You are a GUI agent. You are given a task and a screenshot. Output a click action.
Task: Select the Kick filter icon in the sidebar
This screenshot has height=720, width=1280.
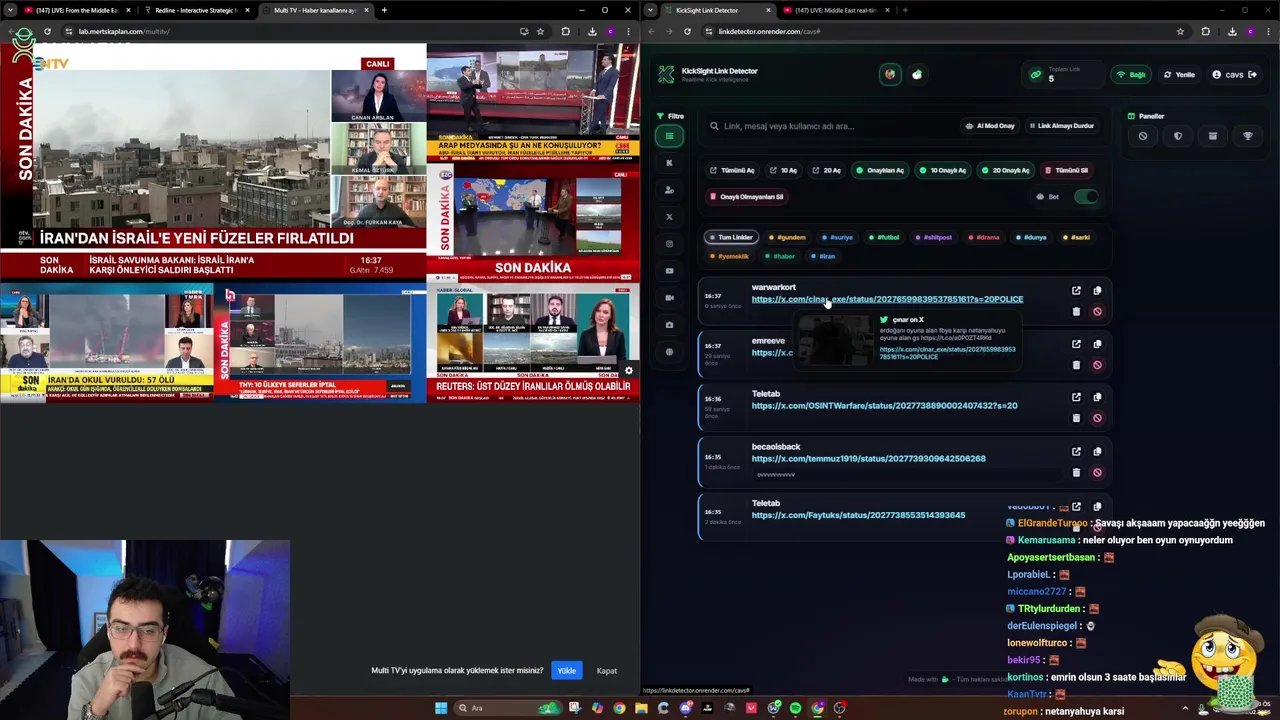click(669, 163)
